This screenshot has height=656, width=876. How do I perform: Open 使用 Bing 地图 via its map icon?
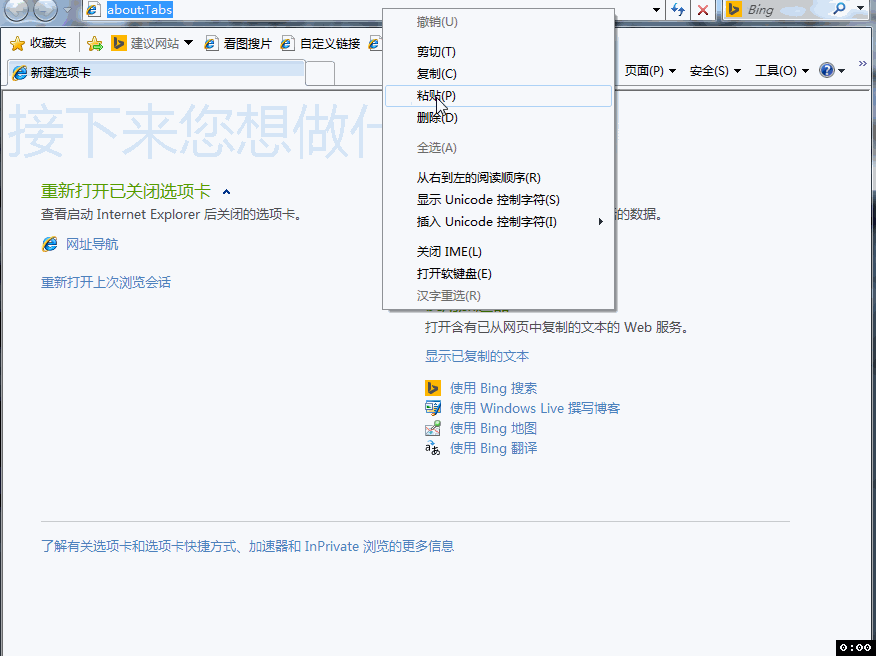(x=433, y=427)
